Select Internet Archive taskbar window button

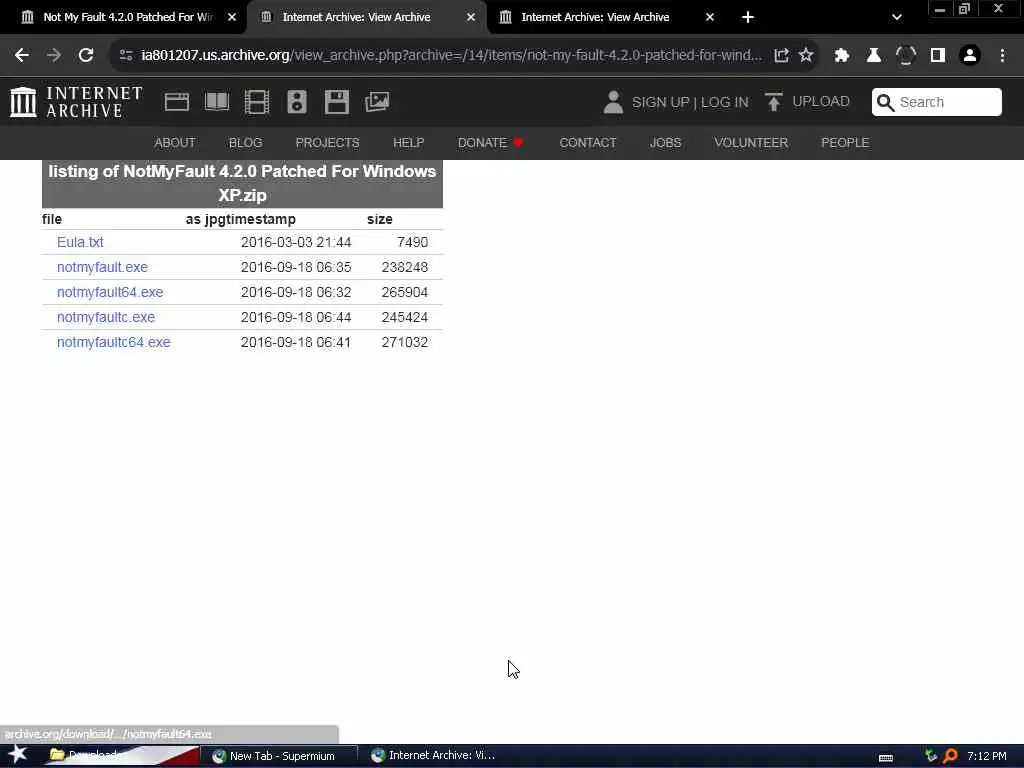(433, 756)
